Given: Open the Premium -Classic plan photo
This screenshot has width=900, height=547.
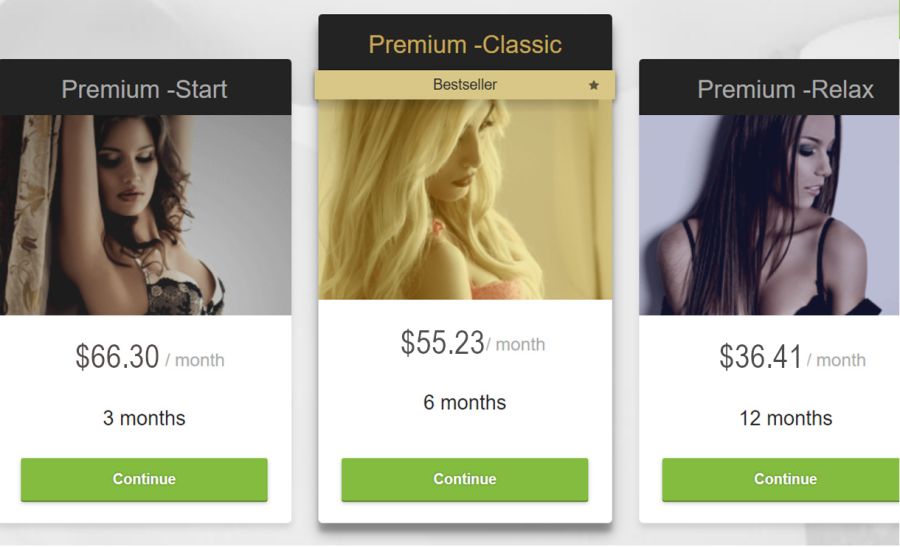Looking at the screenshot, I should 465,200.
